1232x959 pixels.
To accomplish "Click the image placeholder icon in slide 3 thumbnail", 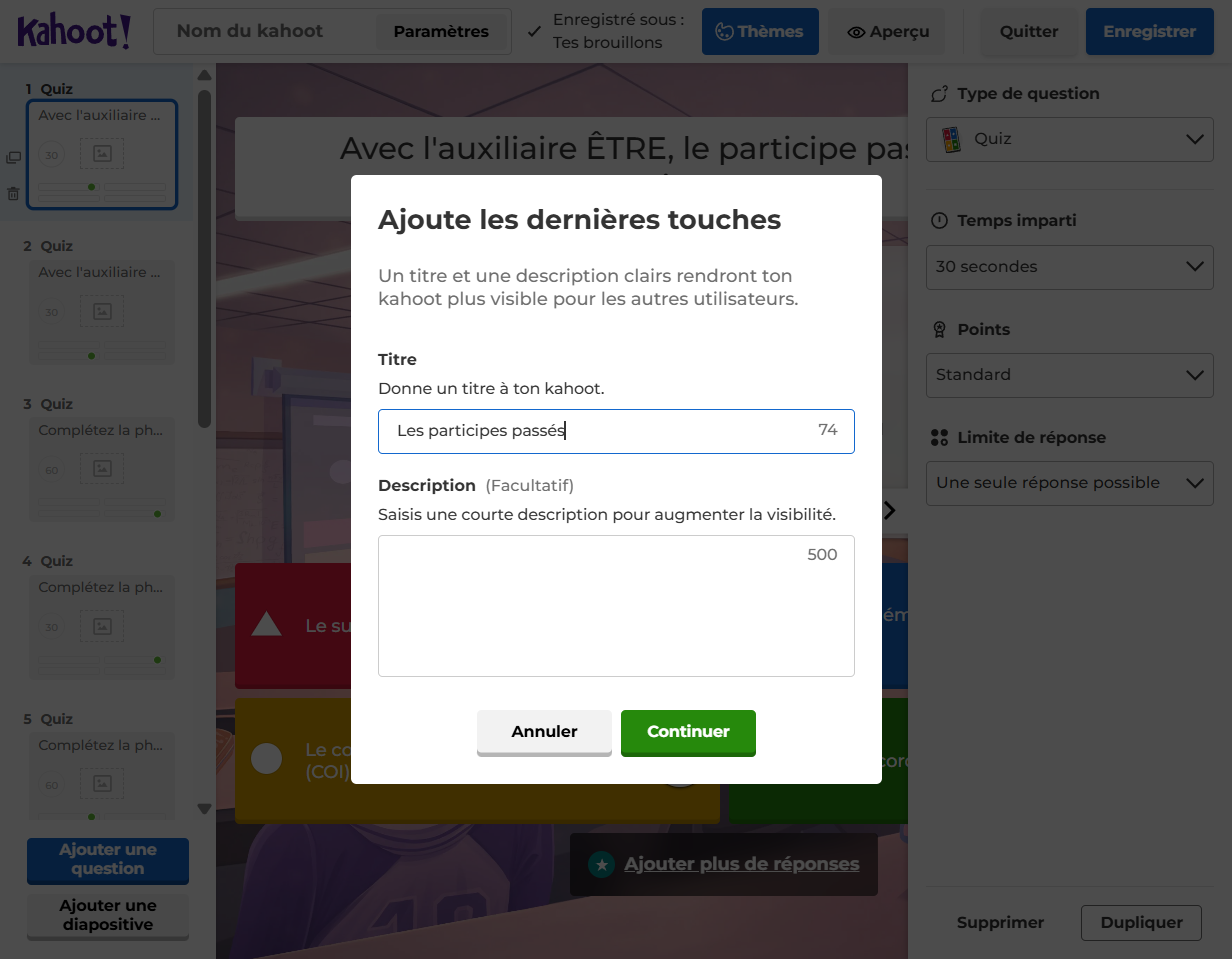I will (102, 468).
